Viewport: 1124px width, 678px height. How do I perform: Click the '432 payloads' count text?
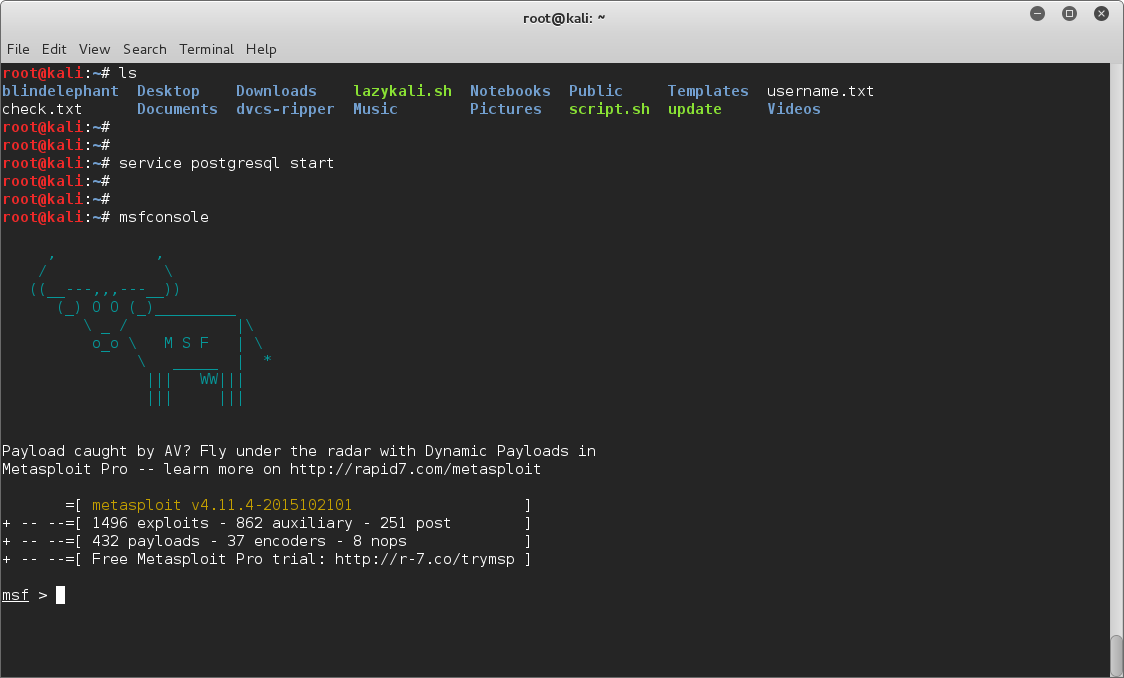(x=146, y=541)
